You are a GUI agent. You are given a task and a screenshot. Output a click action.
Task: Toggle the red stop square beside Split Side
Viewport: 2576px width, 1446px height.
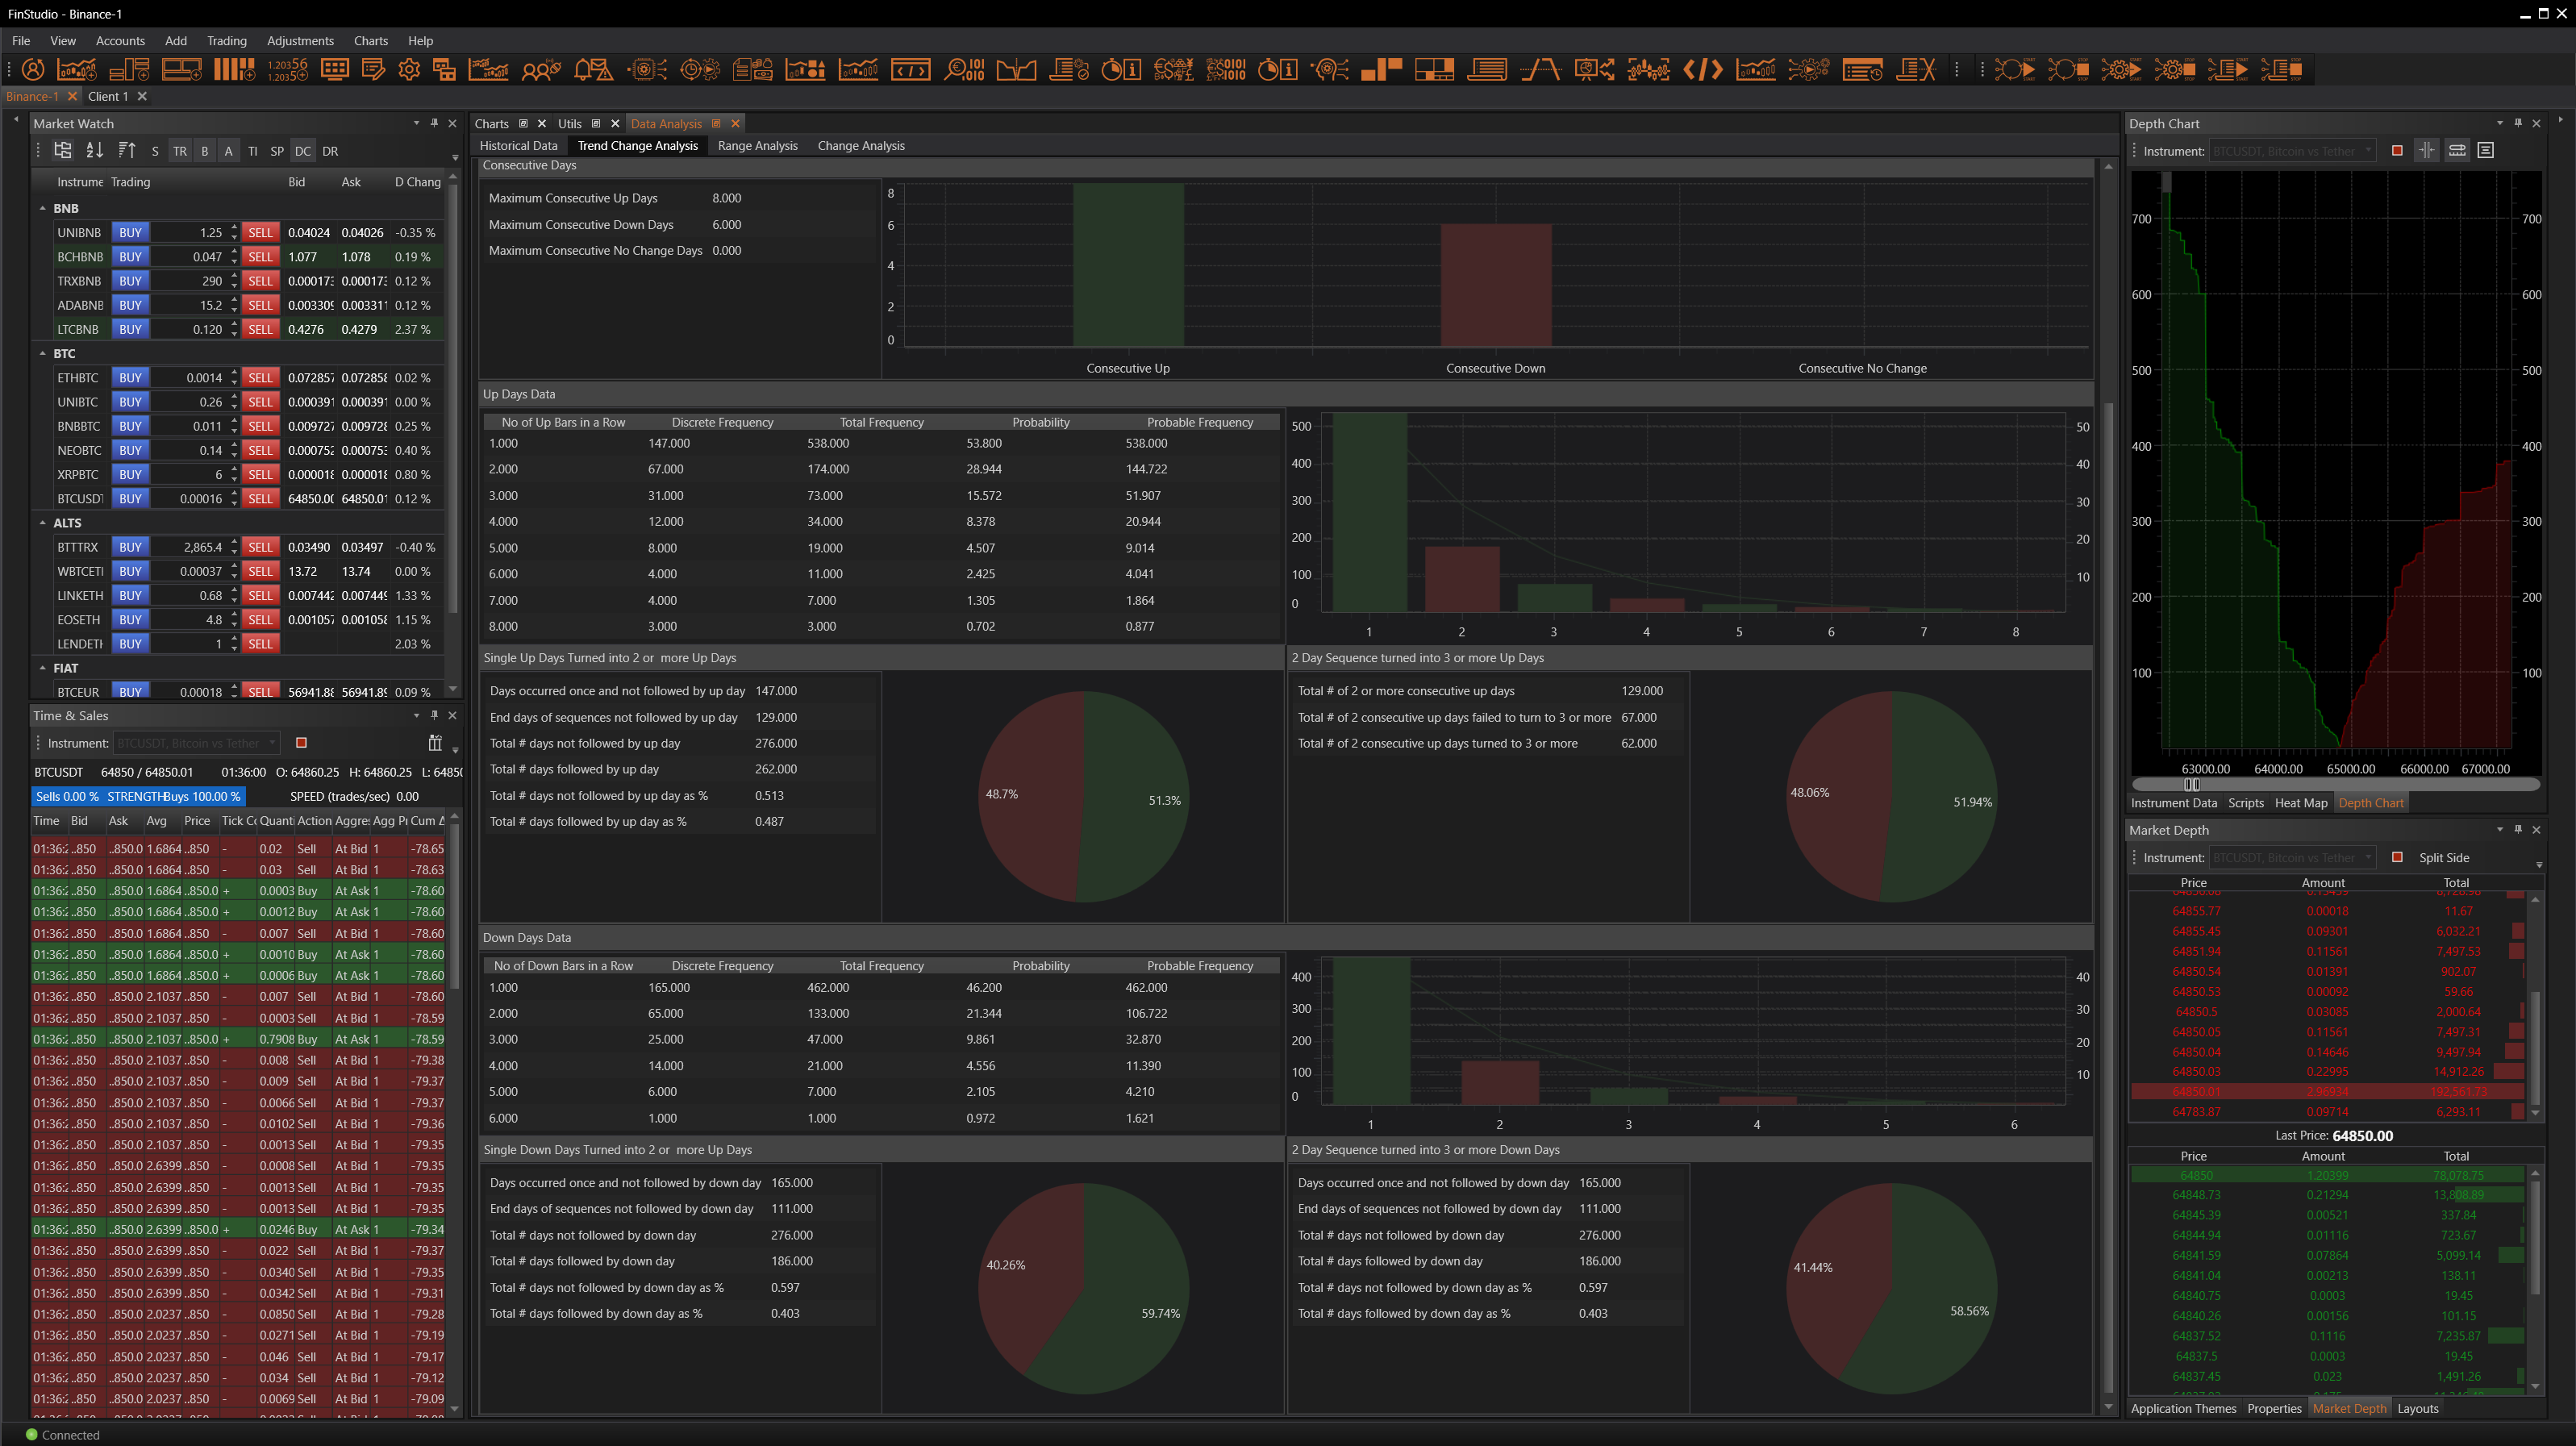click(x=2397, y=857)
